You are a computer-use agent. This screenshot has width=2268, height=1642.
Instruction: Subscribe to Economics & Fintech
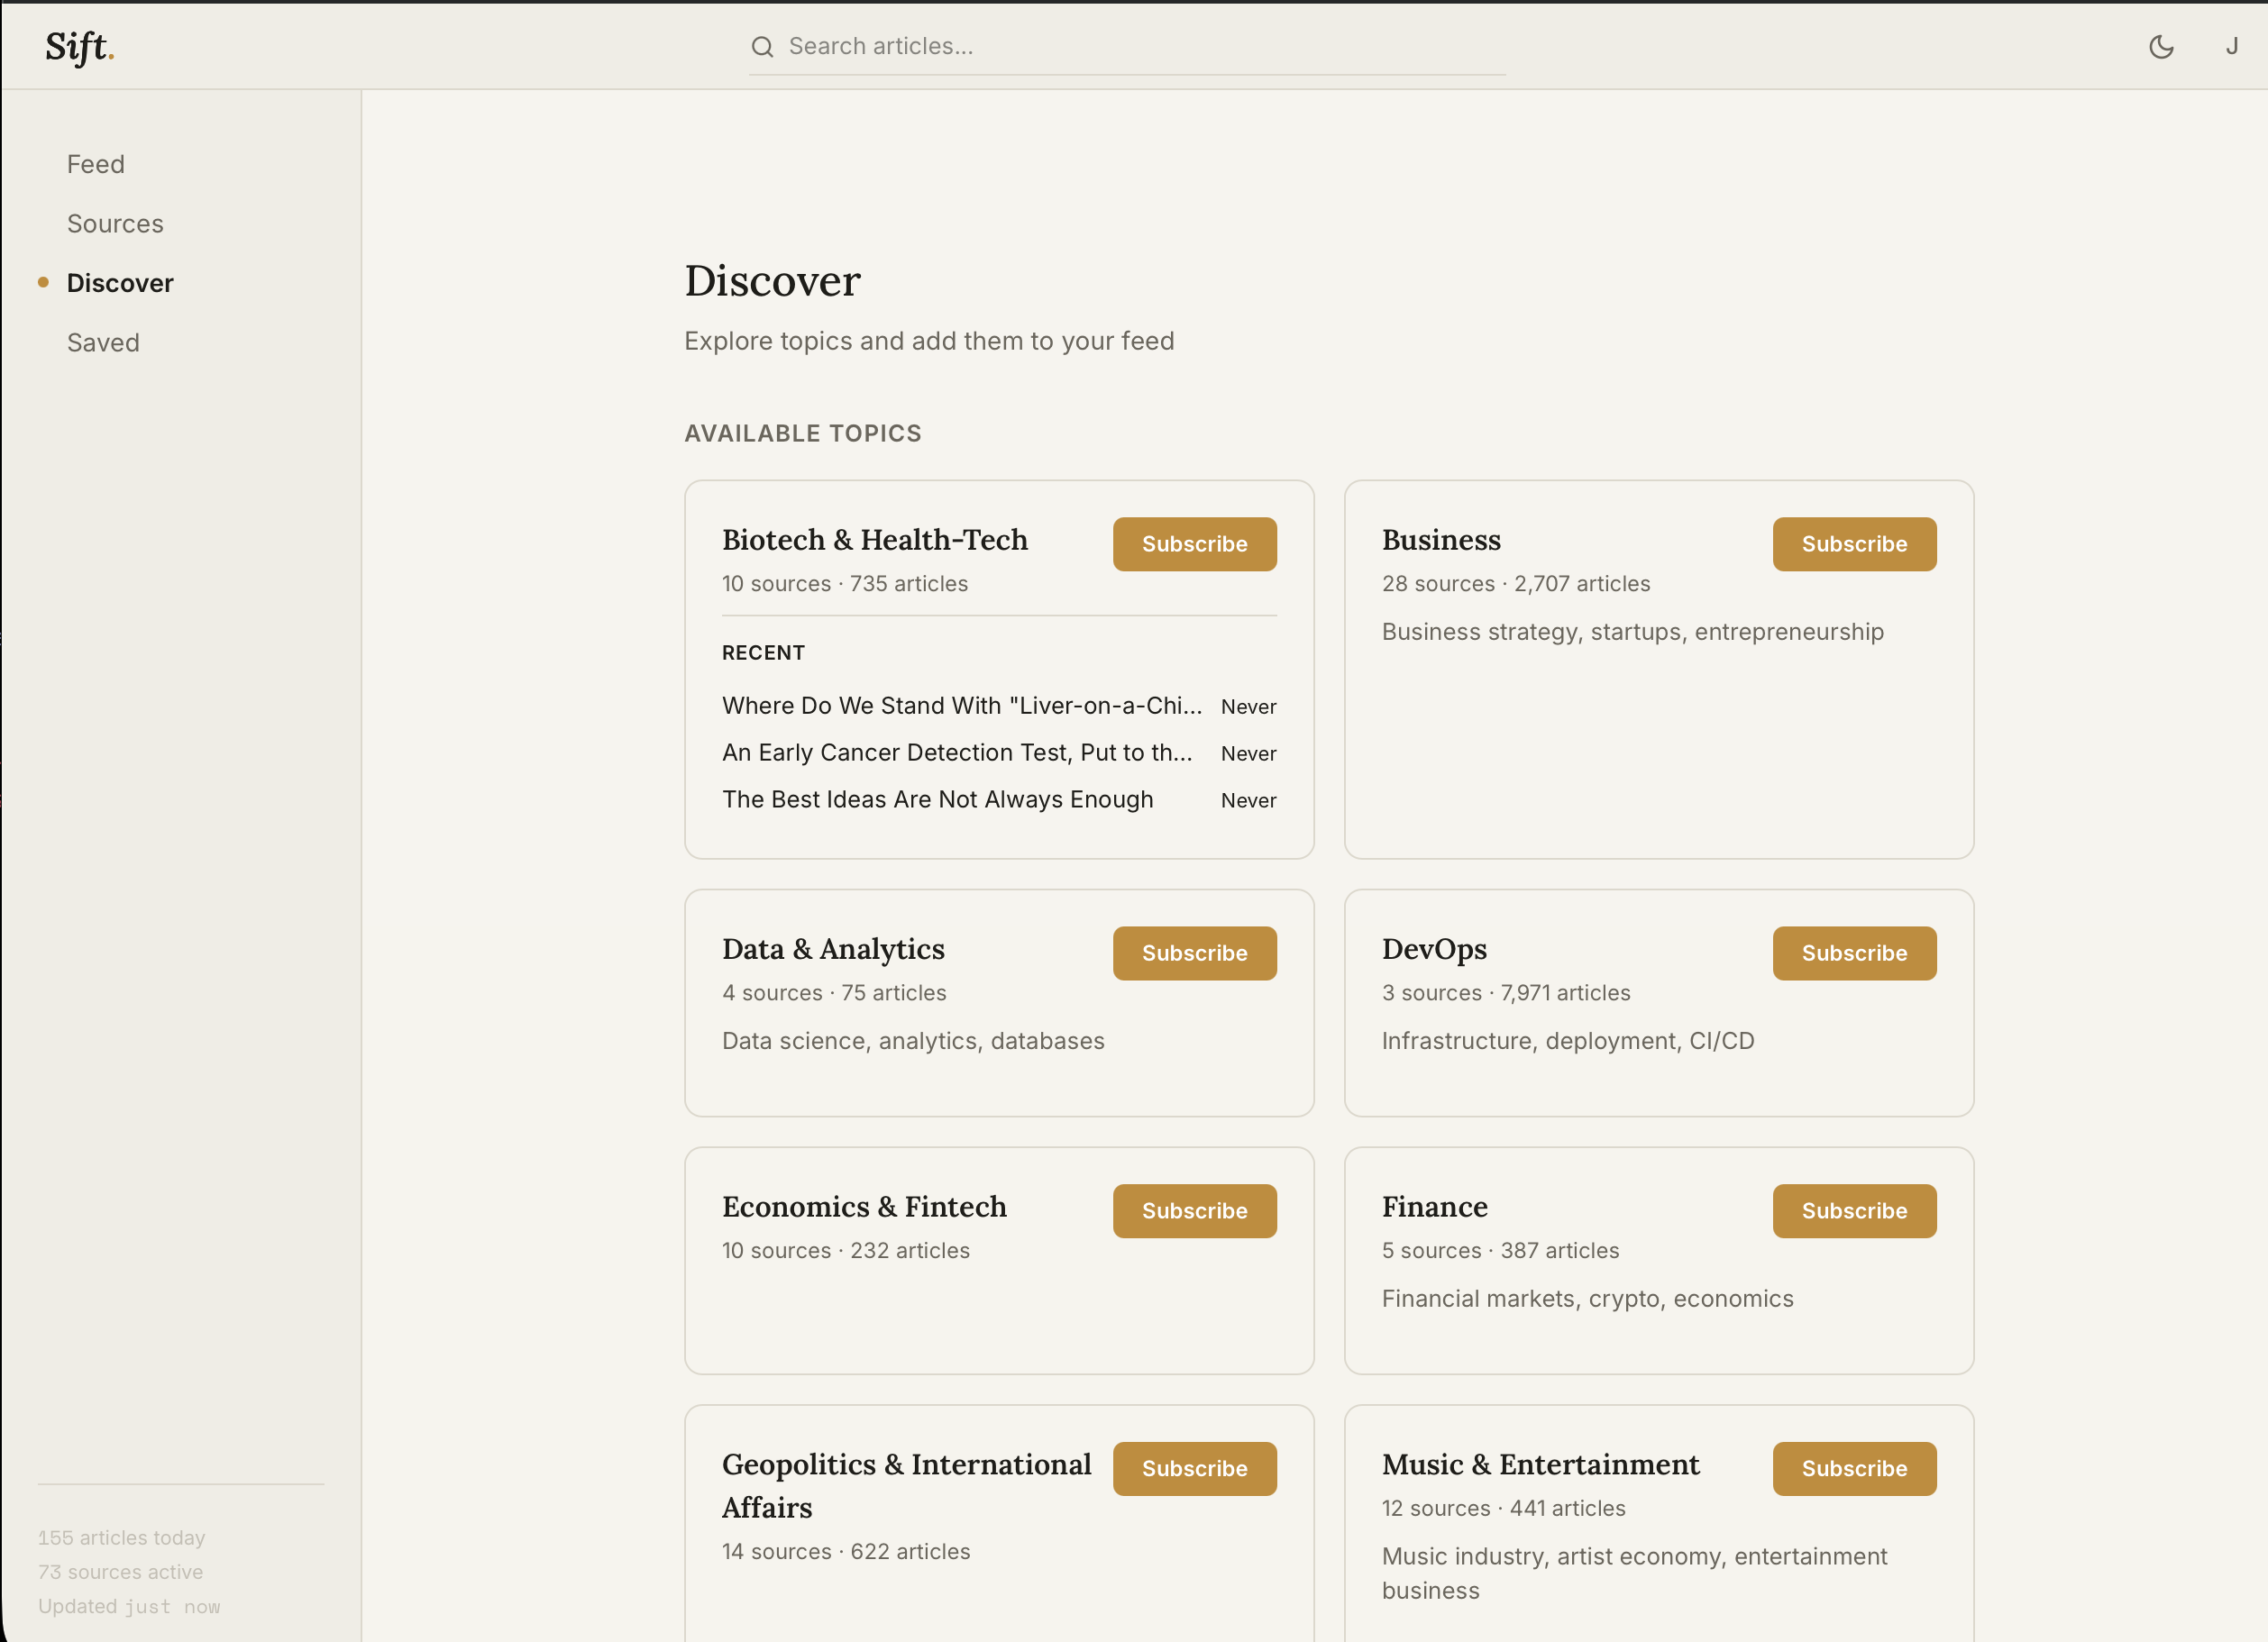[x=1194, y=1211]
